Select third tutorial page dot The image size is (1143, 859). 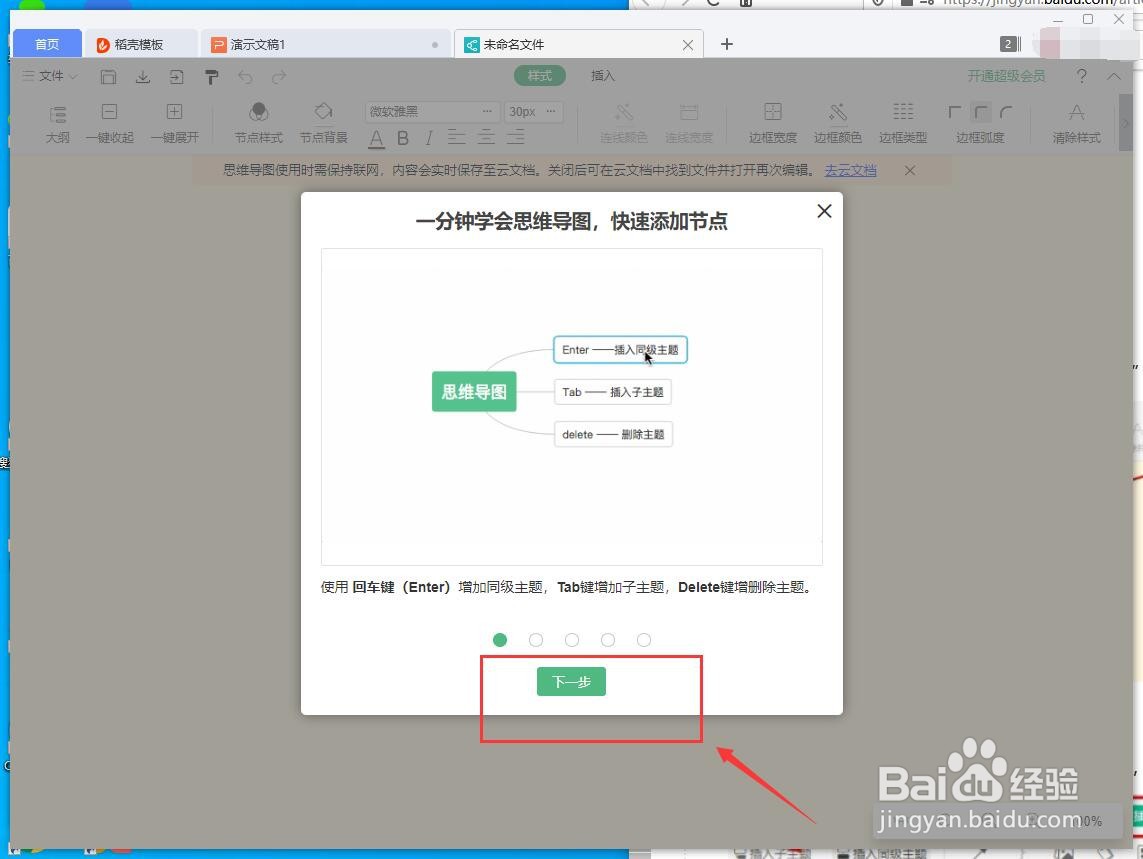[x=572, y=640]
